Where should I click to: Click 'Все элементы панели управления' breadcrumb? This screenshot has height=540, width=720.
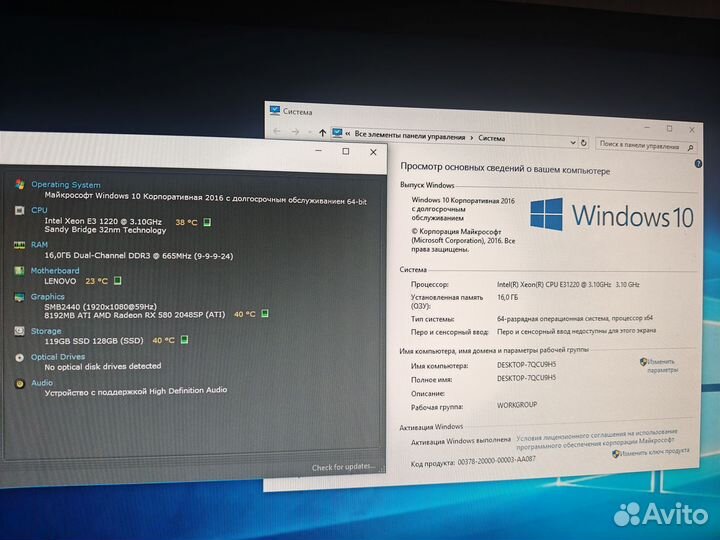pos(409,136)
